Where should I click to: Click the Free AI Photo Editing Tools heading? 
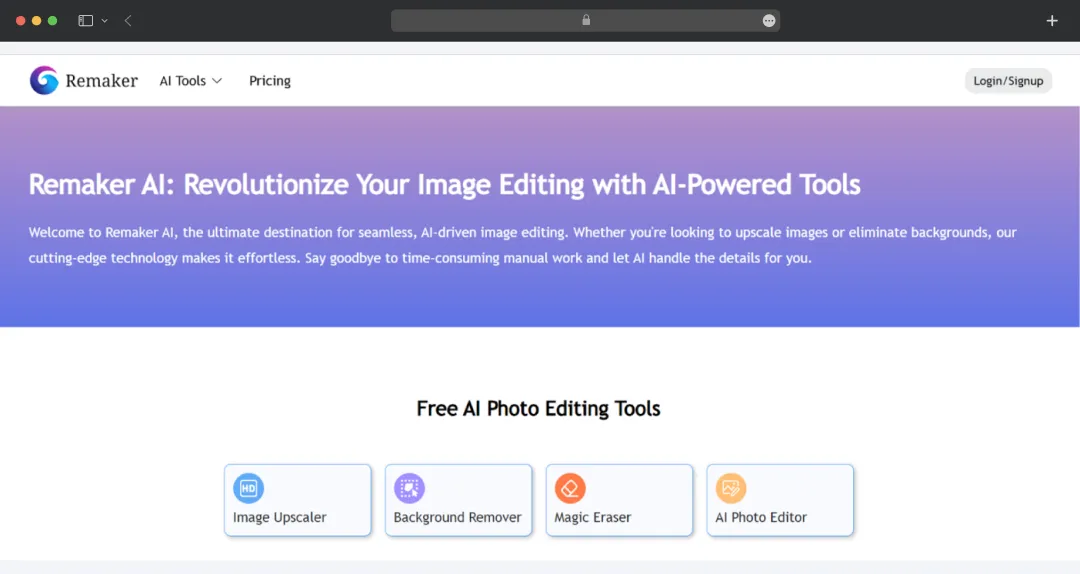(x=539, y=409)
